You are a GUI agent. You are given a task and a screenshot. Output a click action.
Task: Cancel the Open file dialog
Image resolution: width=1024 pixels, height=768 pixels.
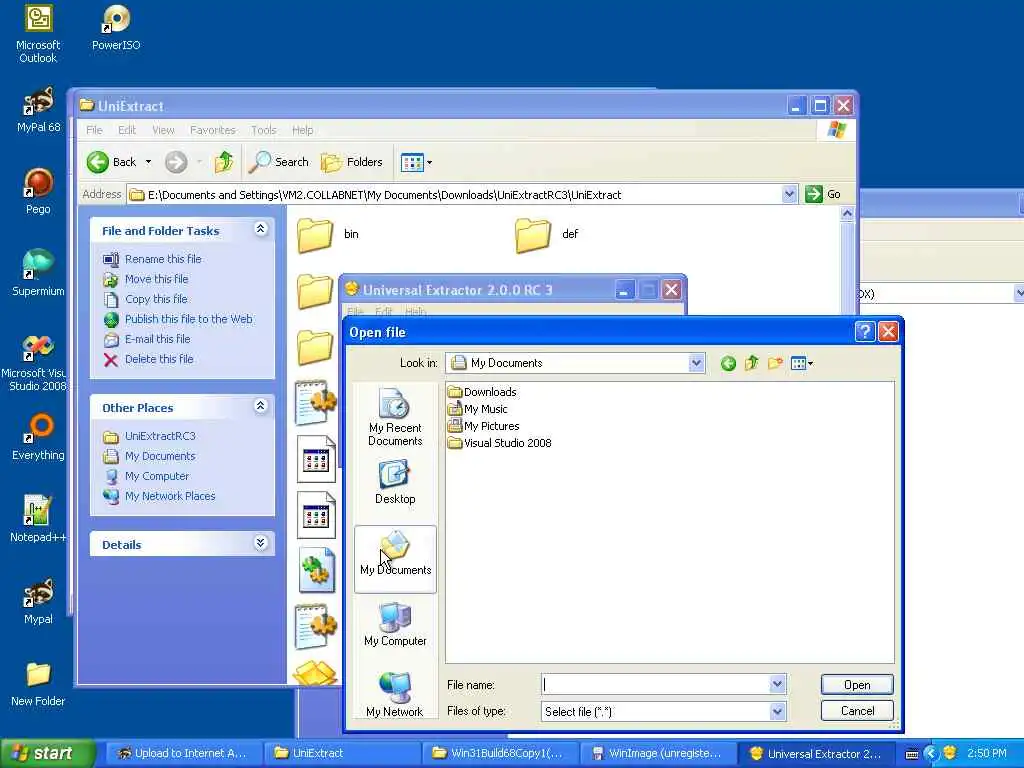[857, 711]
